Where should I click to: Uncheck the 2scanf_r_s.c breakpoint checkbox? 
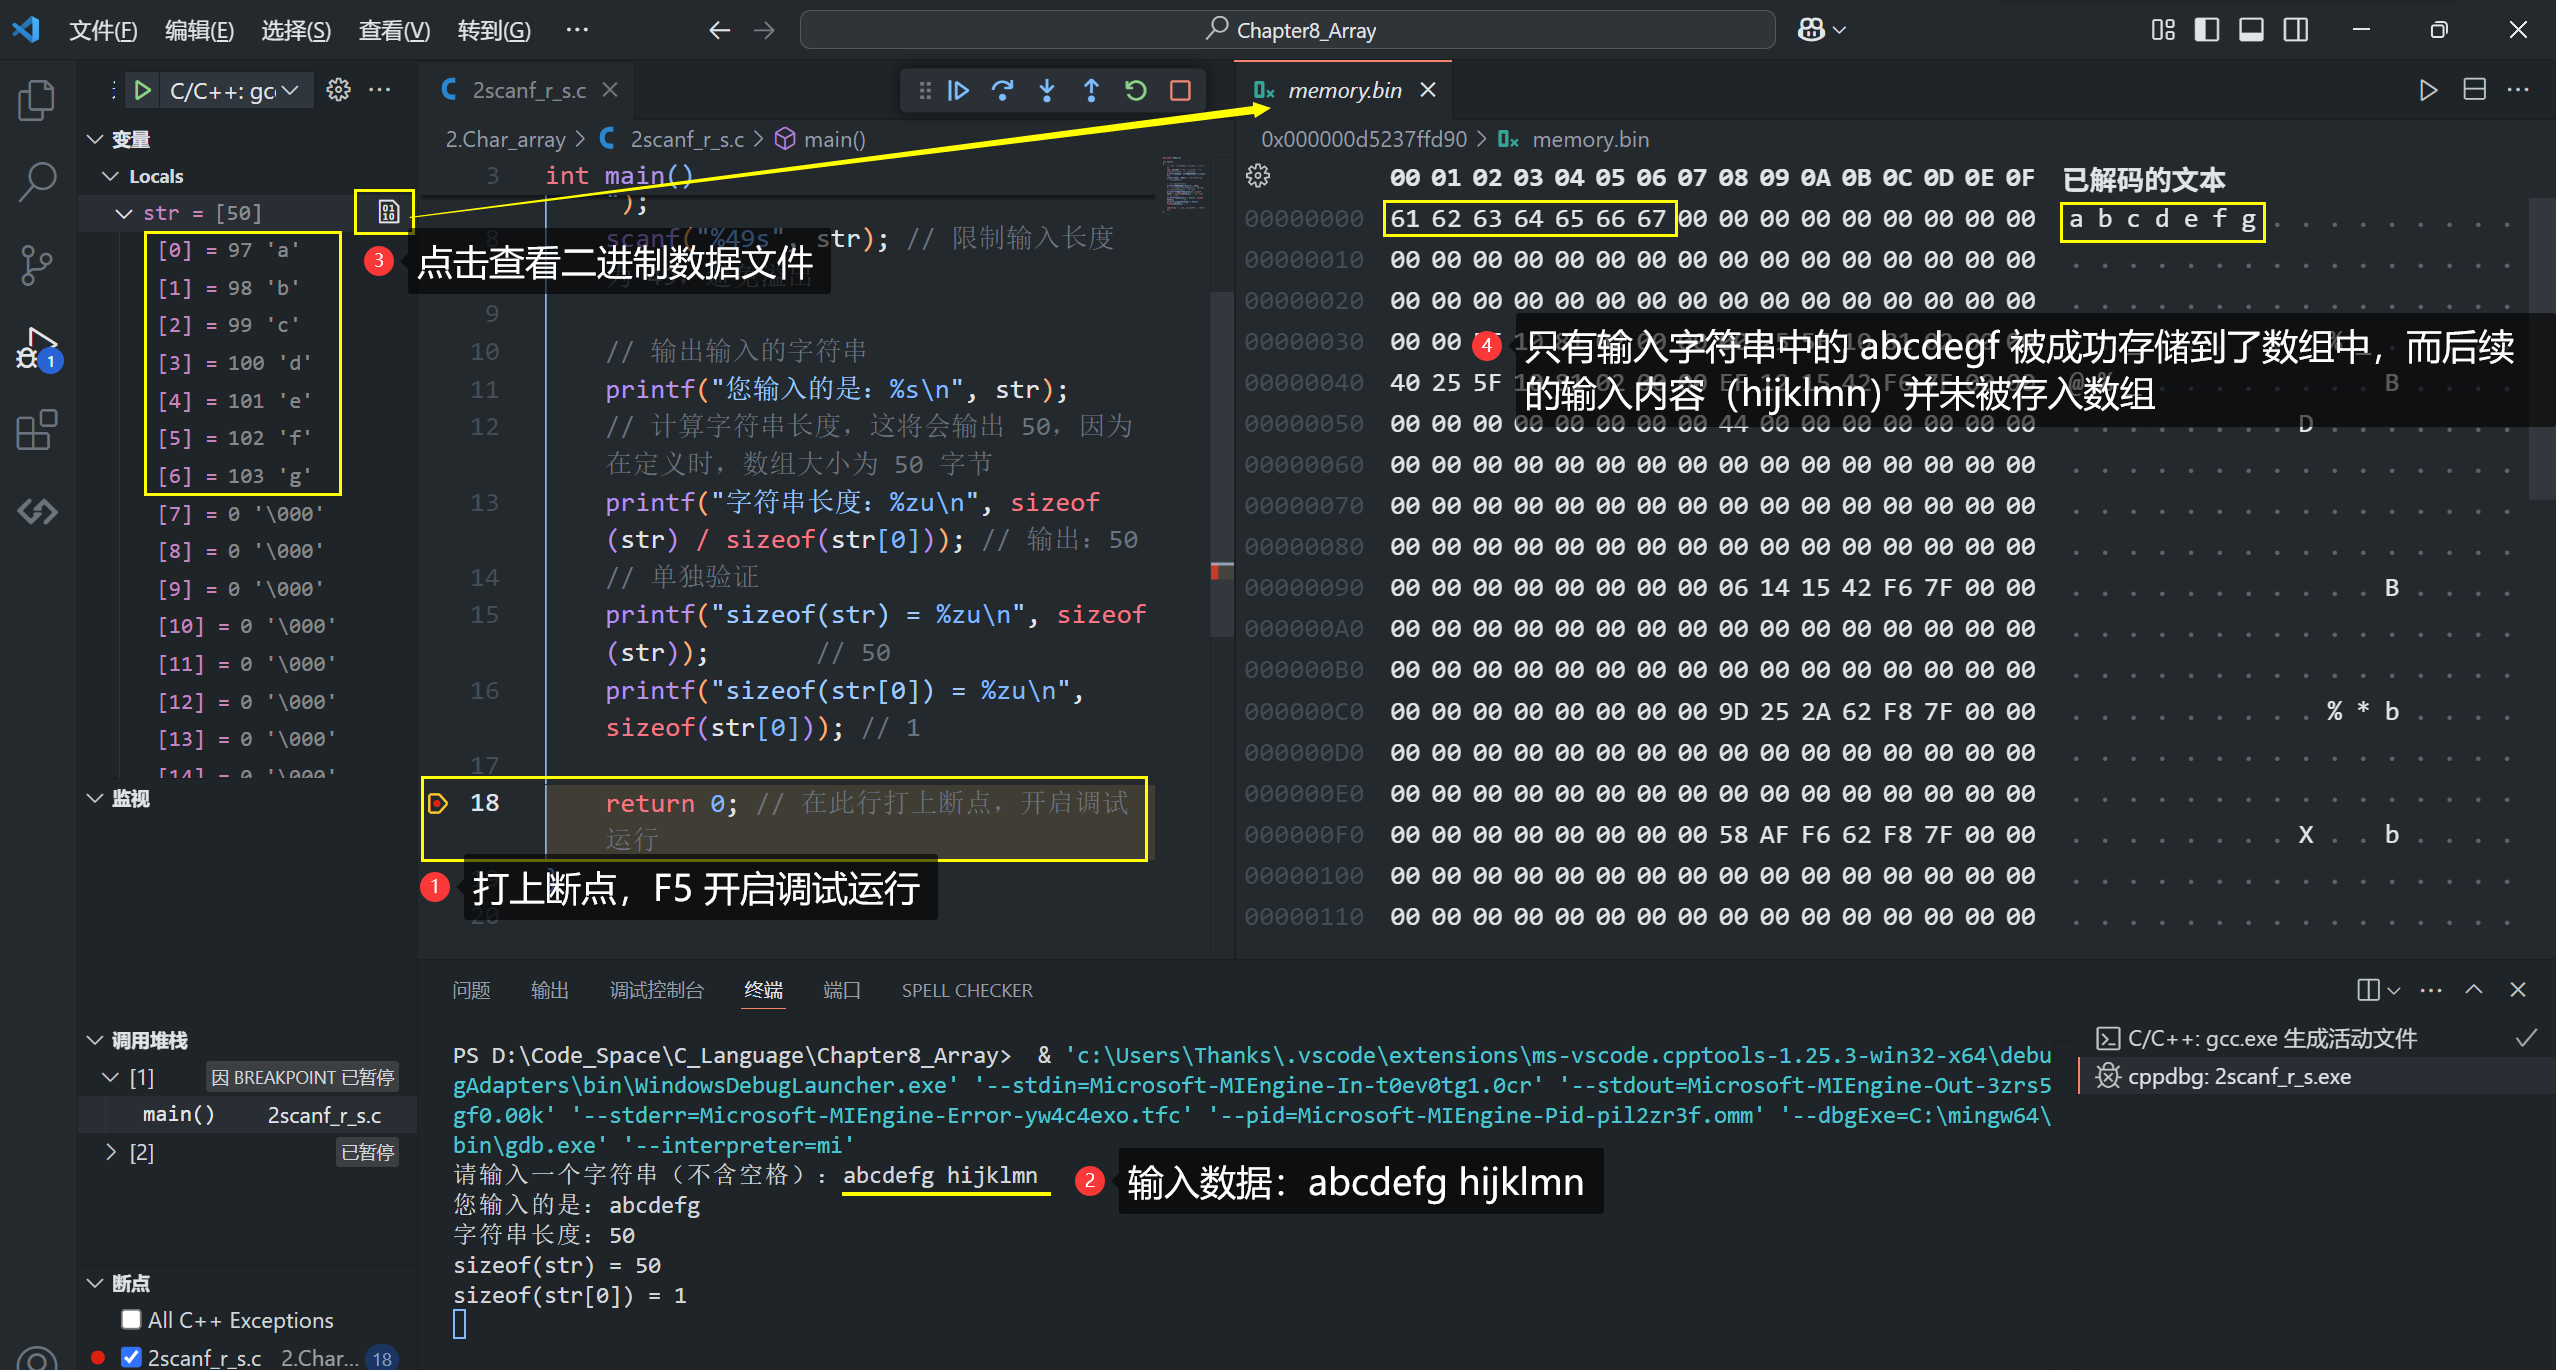[131, 1357]
